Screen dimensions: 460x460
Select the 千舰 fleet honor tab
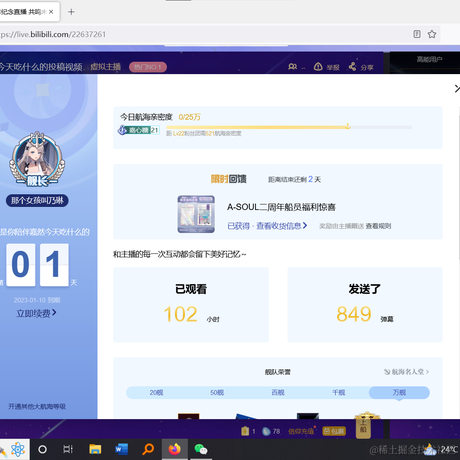click(x=338, y=393)
